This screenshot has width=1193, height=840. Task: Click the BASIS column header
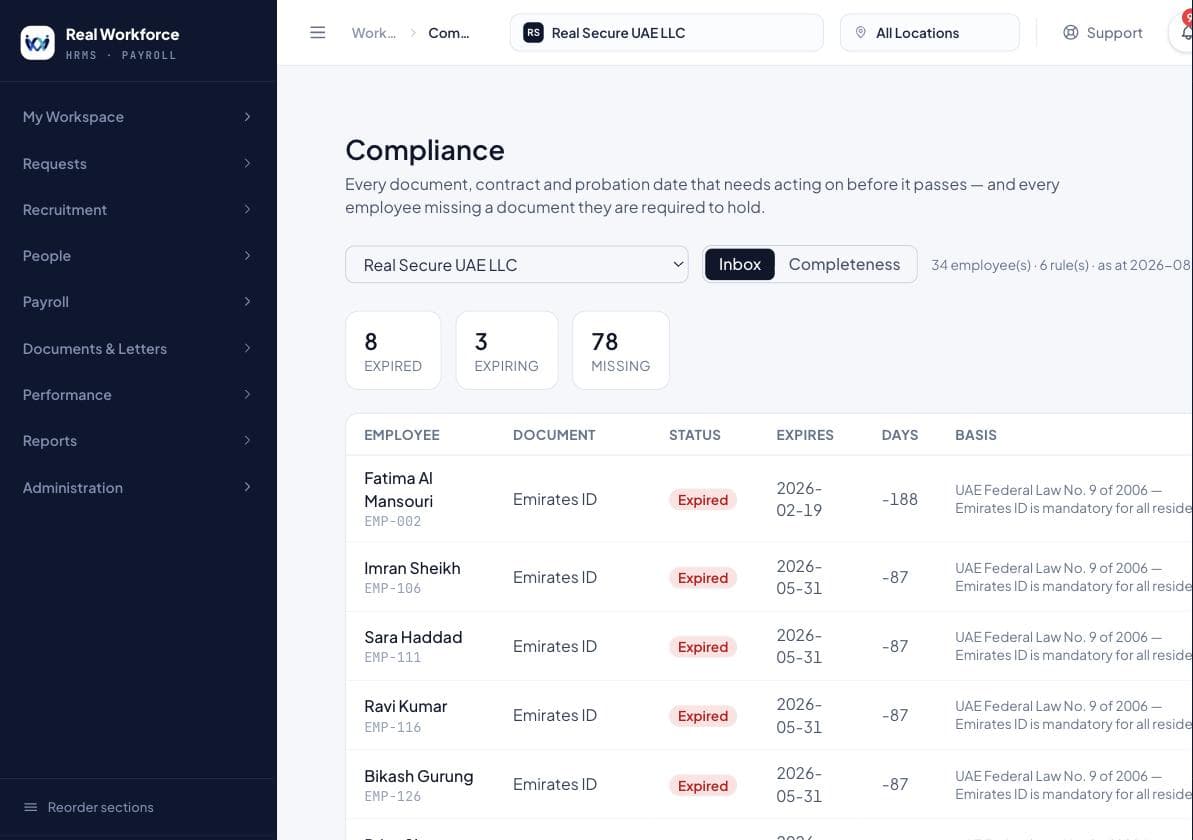tap(975, 435)
